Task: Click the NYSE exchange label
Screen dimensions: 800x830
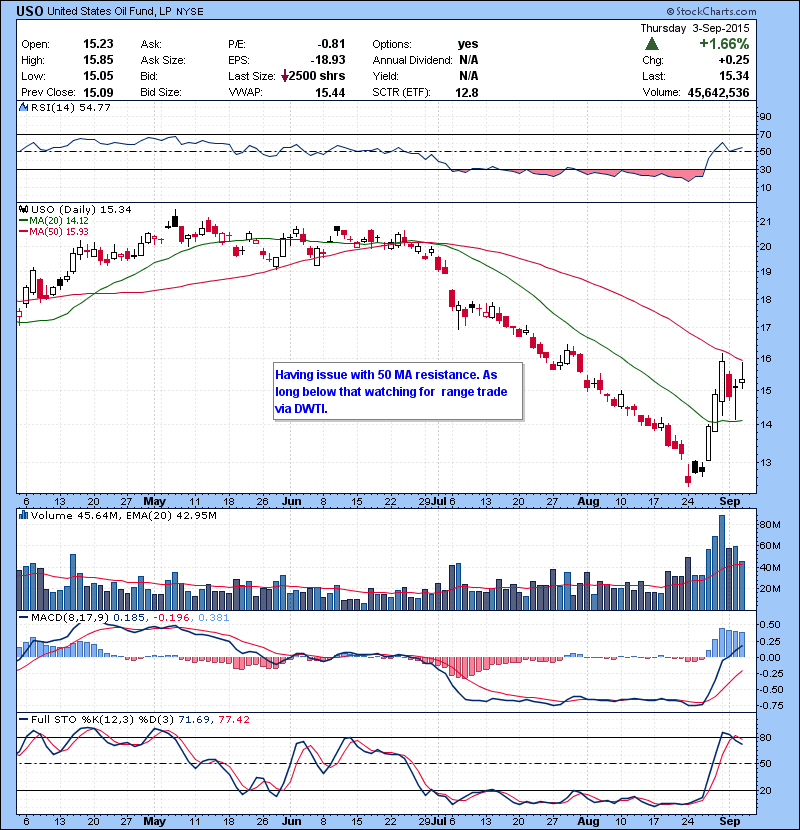Action: click(190, 12)
